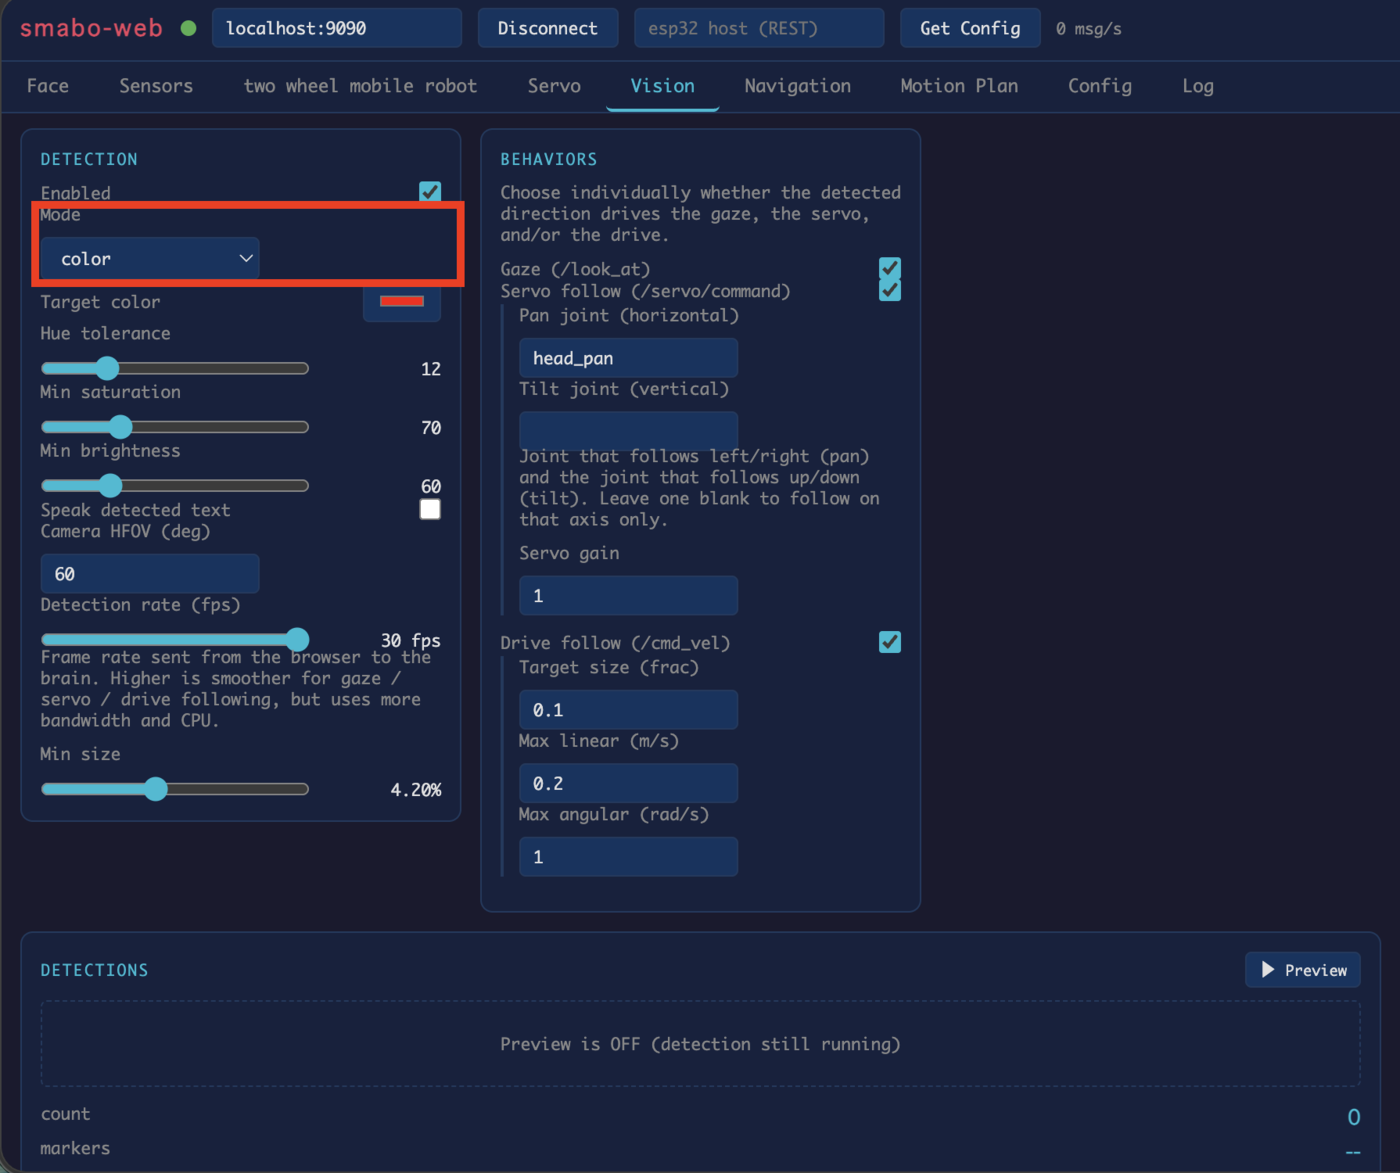Toggle Servo follow checkbox
Viewport: 1400px width, 1173px height.
pos(890,290)
